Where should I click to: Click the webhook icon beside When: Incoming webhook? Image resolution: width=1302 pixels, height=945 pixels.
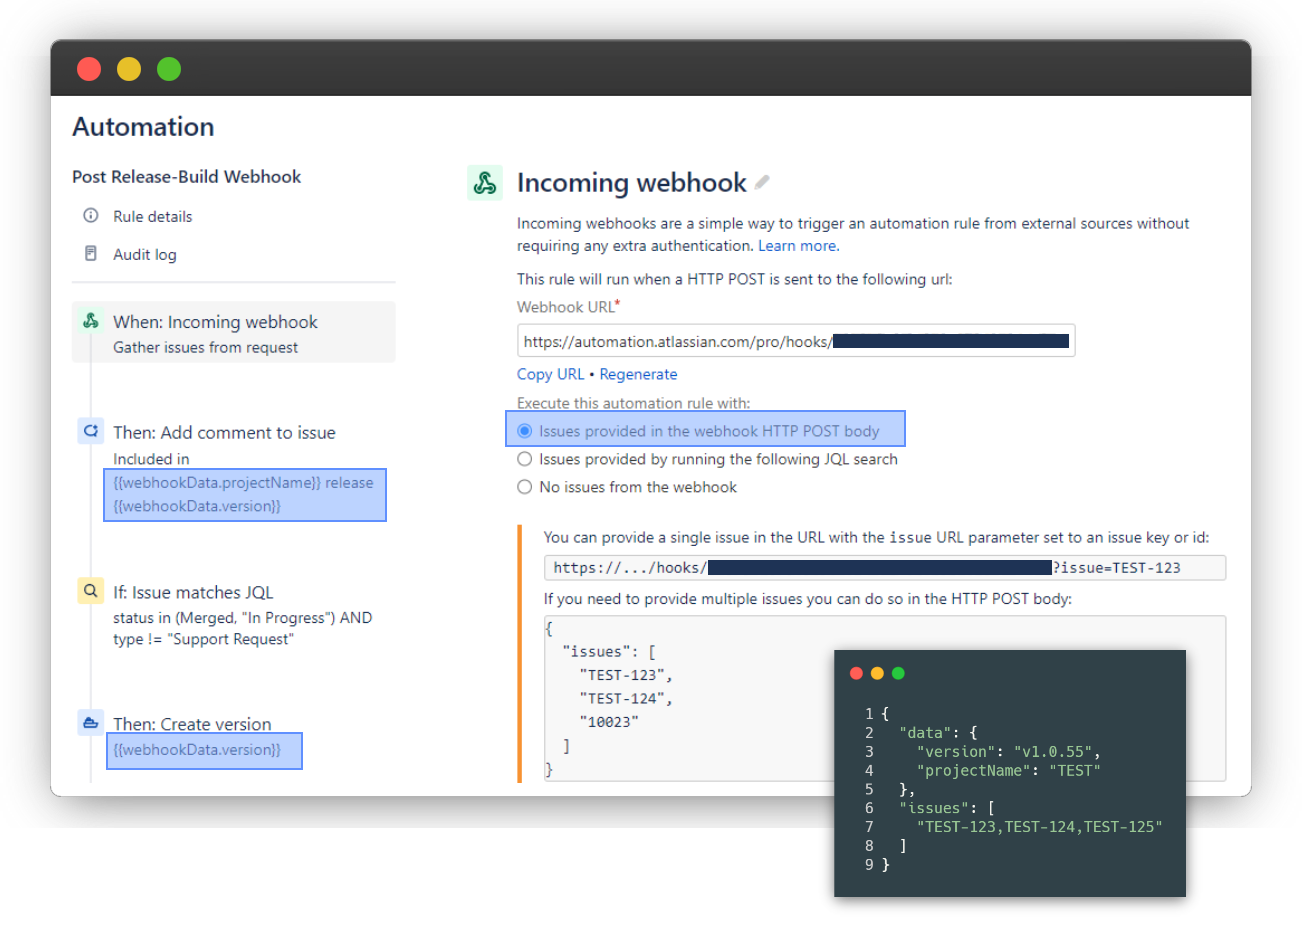[x=91, y=321]
